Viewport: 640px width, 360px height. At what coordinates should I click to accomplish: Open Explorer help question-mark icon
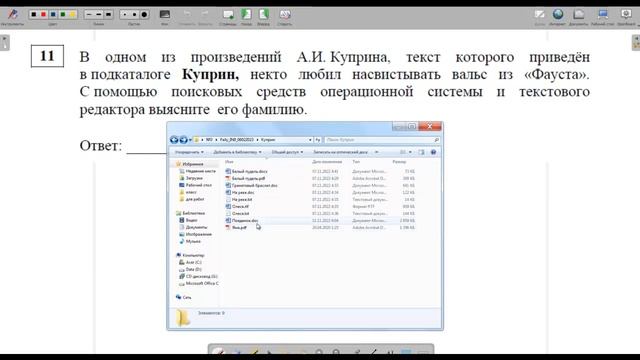click(433, 152)
